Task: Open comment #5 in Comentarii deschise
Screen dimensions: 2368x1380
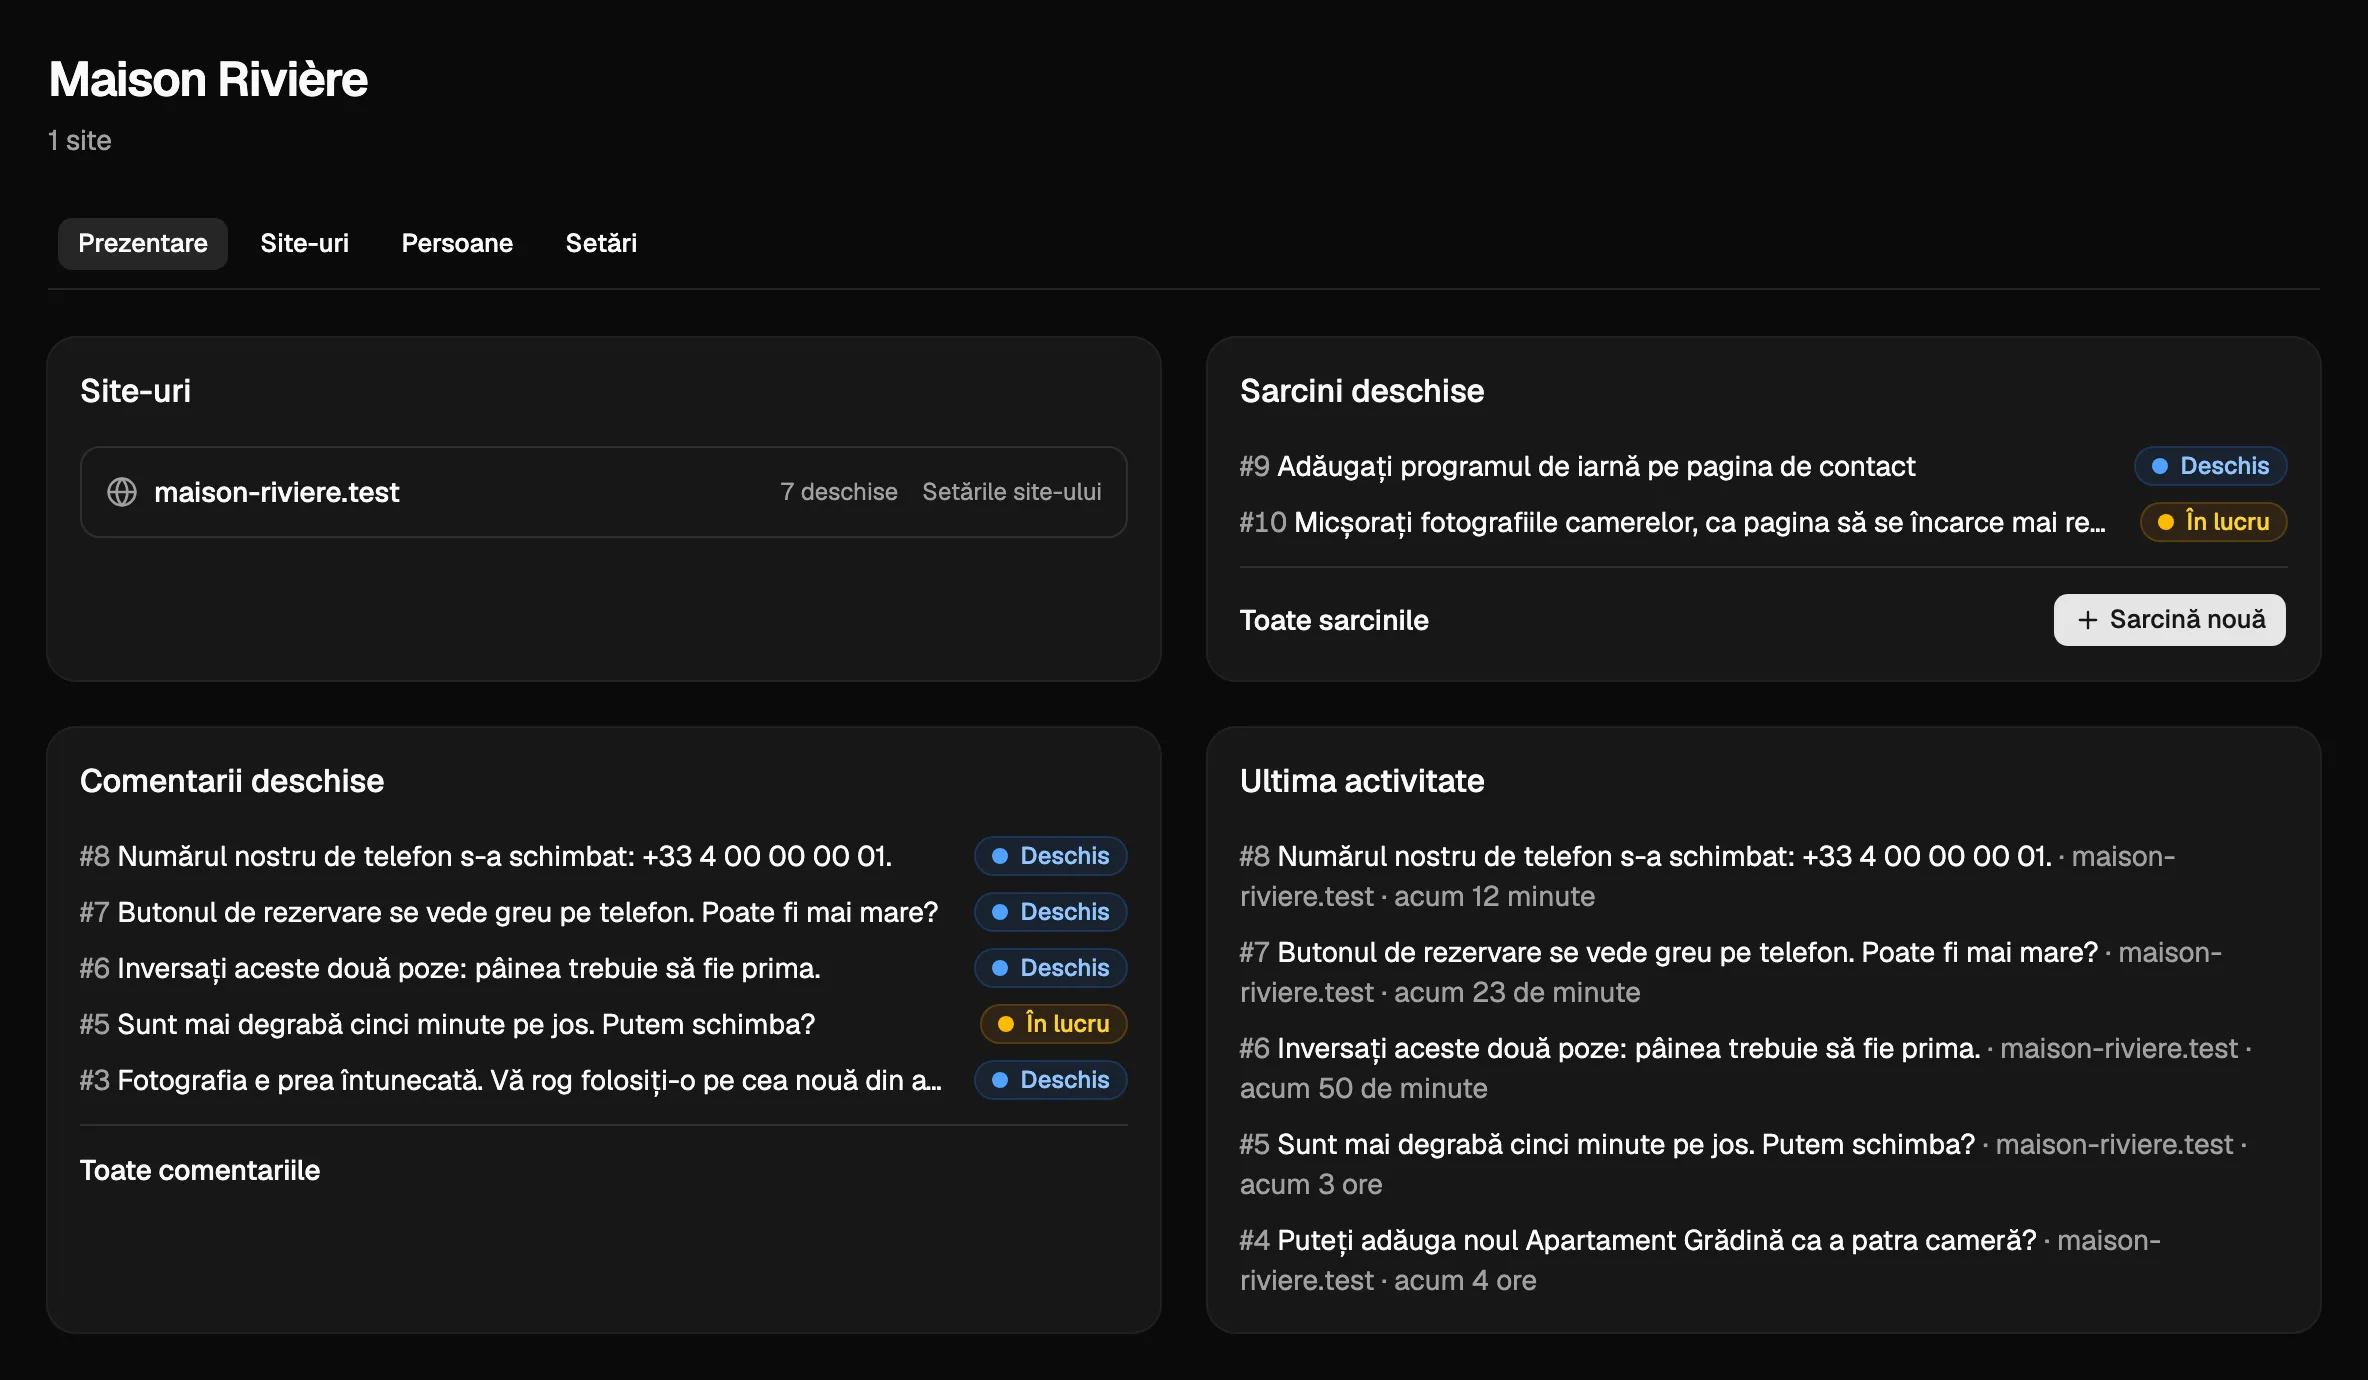Action: [x=447, y=1024]
